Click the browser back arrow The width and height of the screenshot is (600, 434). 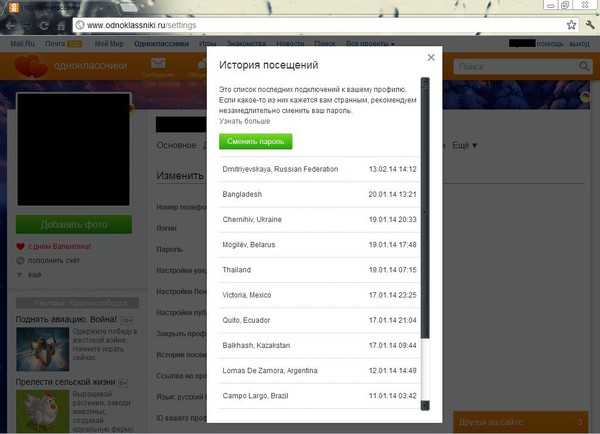tap(11, 26)
